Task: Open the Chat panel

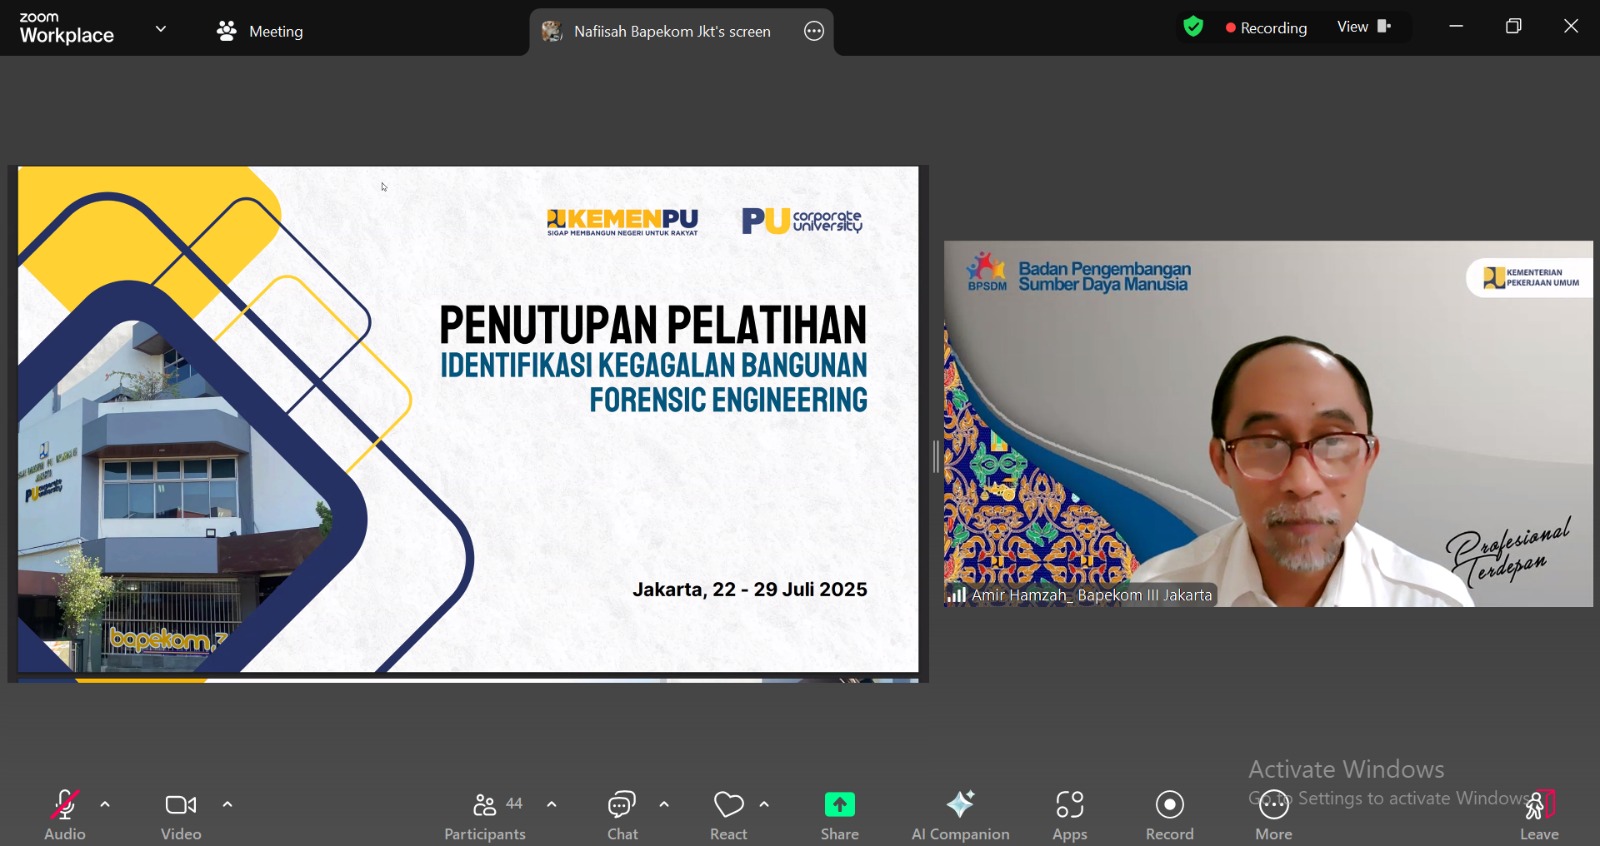Action: coord(622,815)
